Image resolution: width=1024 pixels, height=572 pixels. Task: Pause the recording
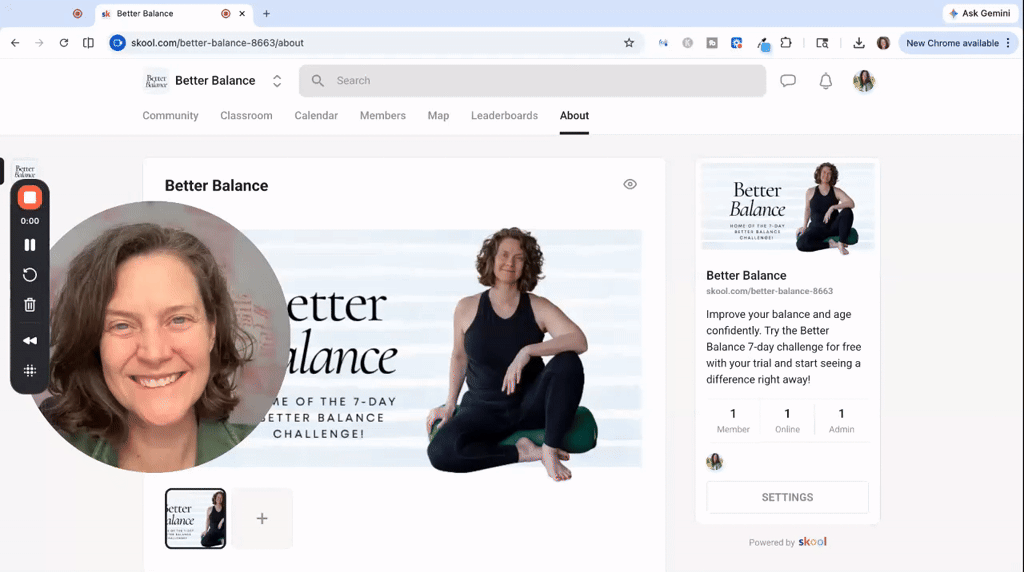(29, 245)
